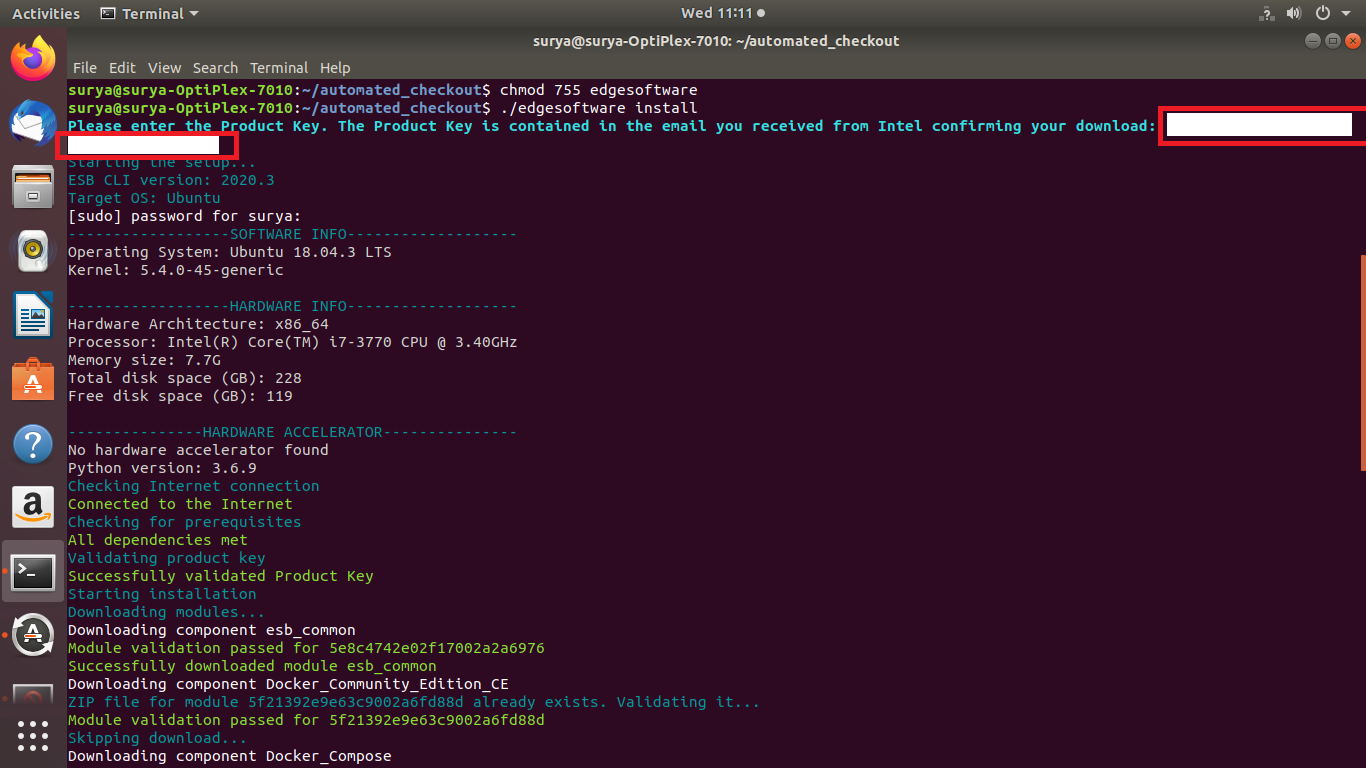Click 'Successfully downloaded module esb_common' line
This screenshot has height=768, width=1366.
(252, 666)
